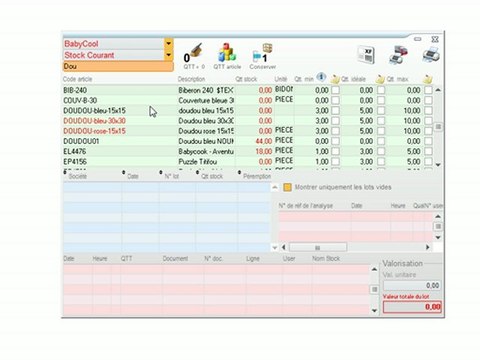The height and width of the screenshot is (360, 480).
Task: Select the BIB-240 article row
Action: [248, 90]
